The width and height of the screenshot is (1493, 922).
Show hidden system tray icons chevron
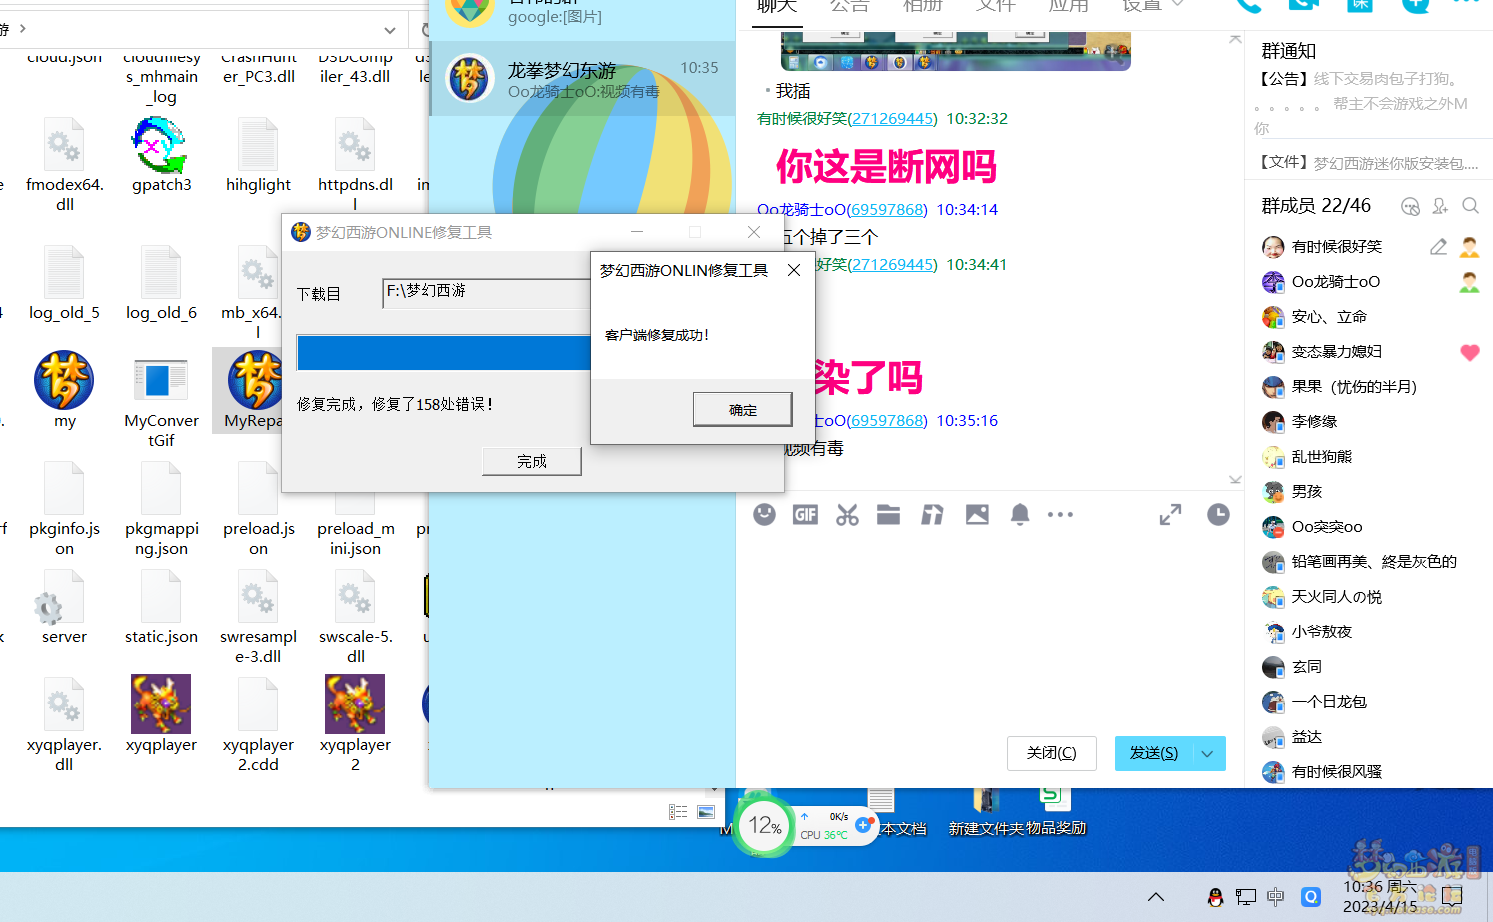[1156, 897]
